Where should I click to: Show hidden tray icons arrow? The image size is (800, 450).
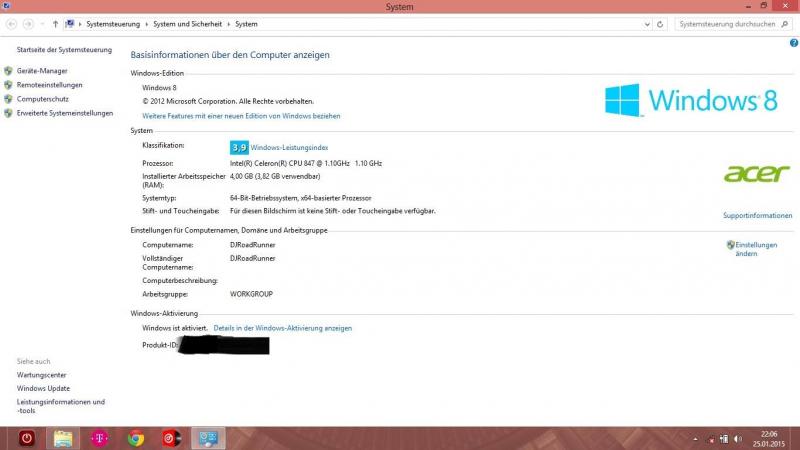tap(695, 439)
